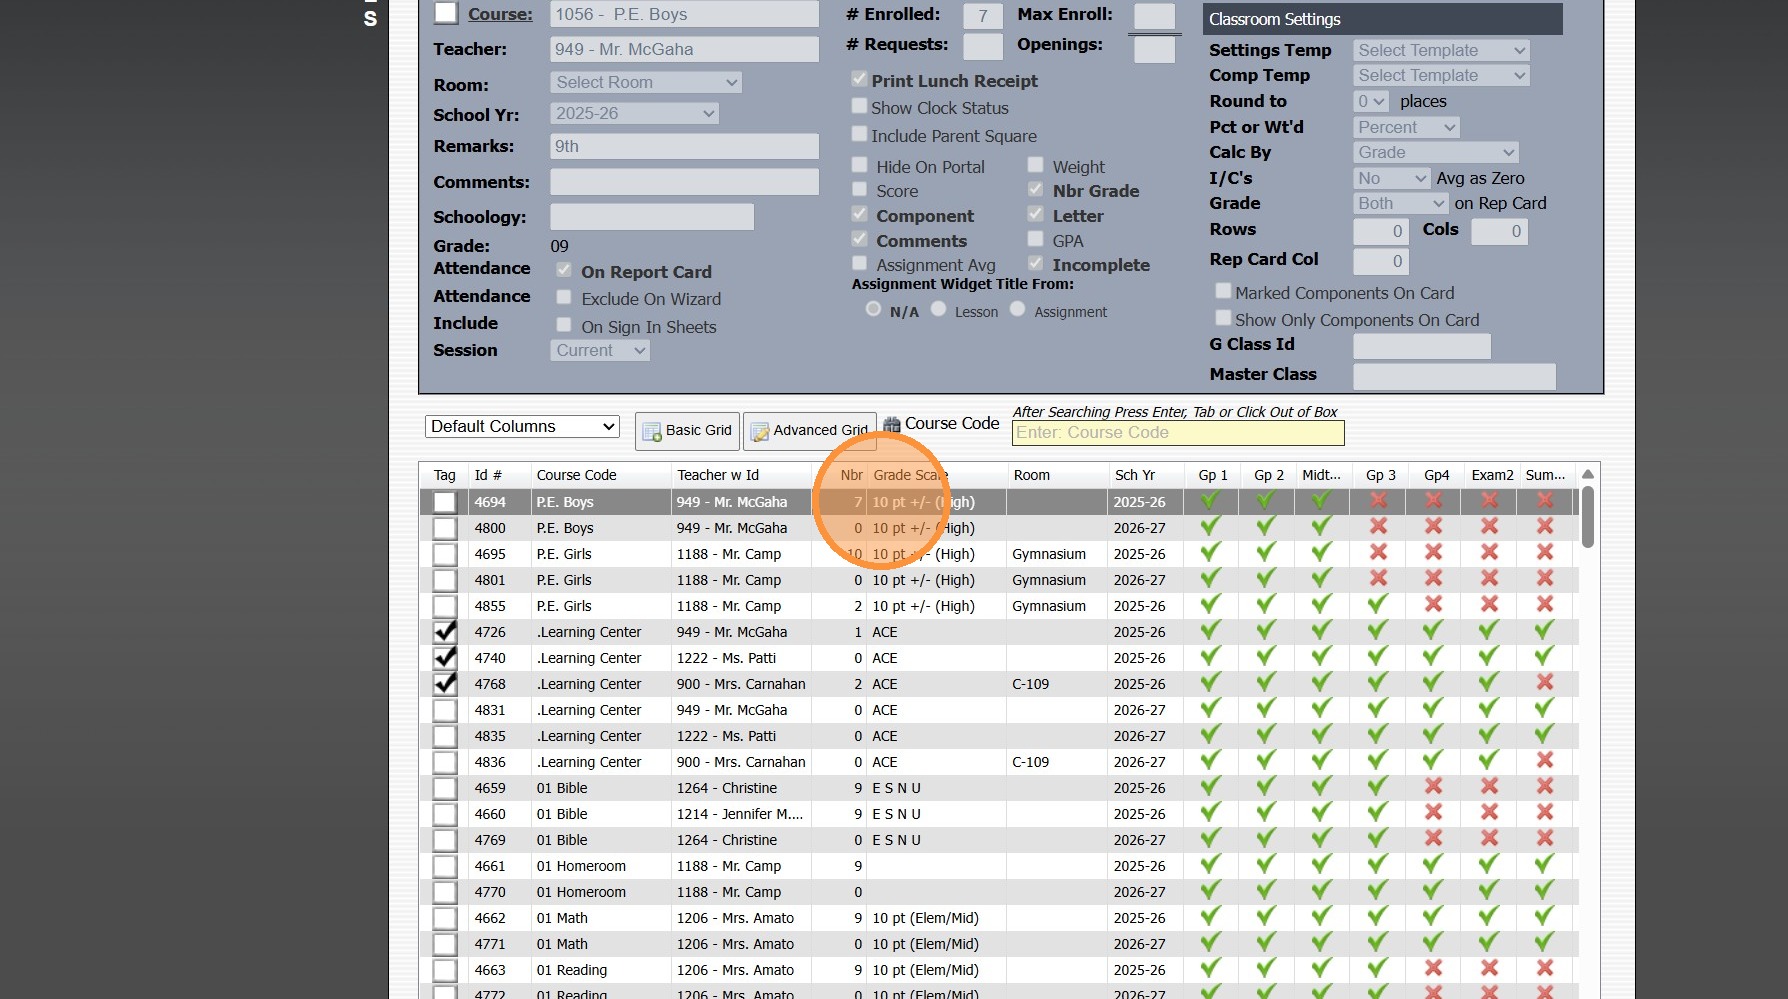Click the Exam2 red X in row 4800
Image resolution: width=1788 pixels, height=999 pixels.
click(x=1489, y=526)
